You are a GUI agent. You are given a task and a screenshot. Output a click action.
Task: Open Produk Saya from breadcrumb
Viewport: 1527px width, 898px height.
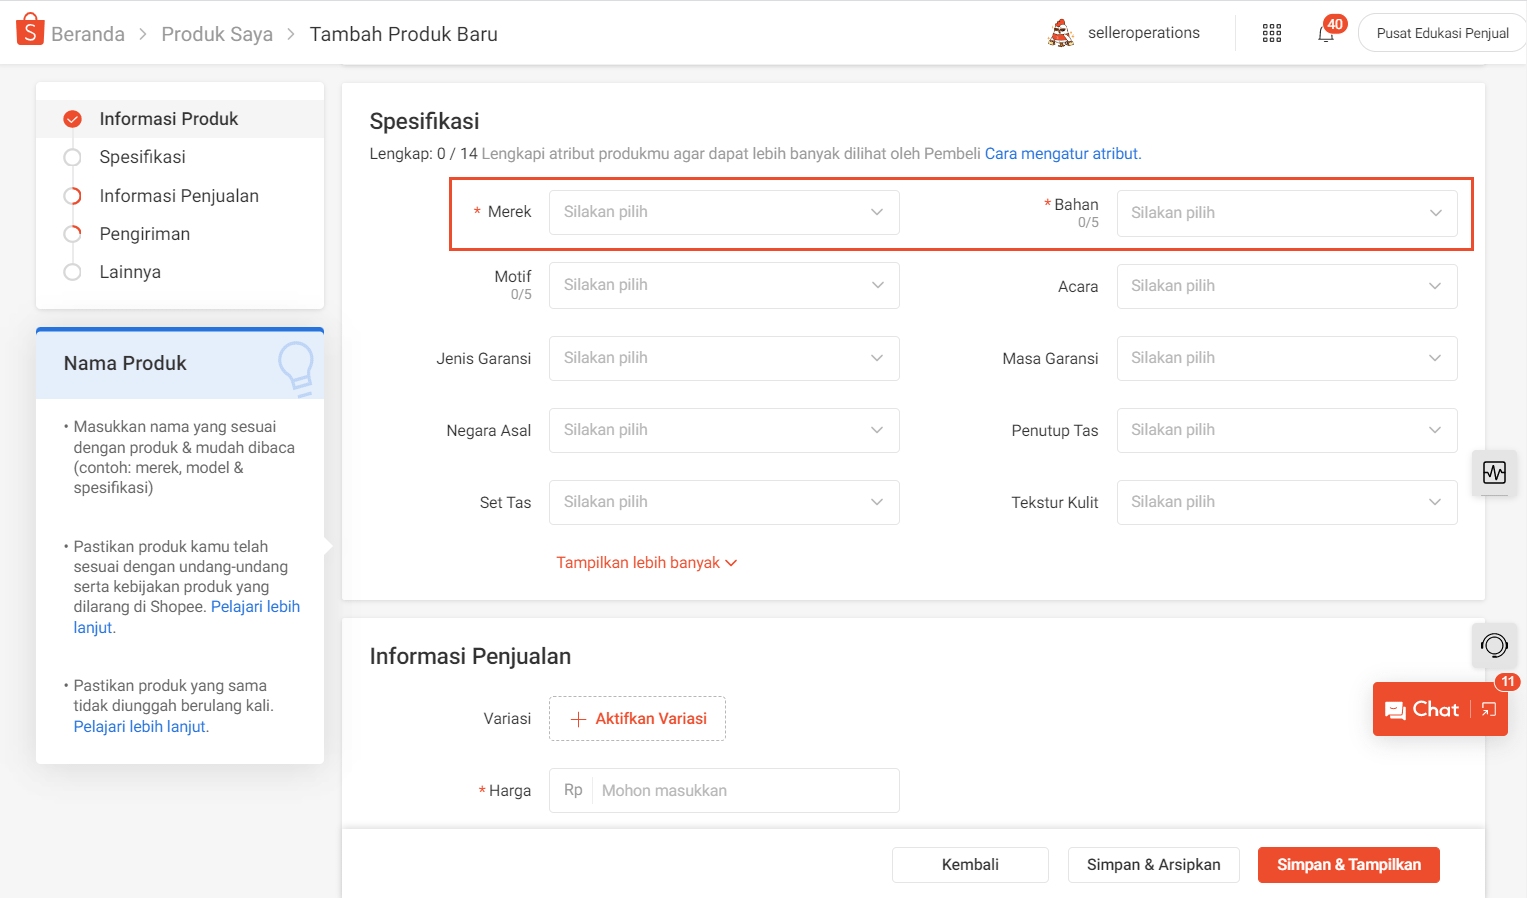point(217,33)
